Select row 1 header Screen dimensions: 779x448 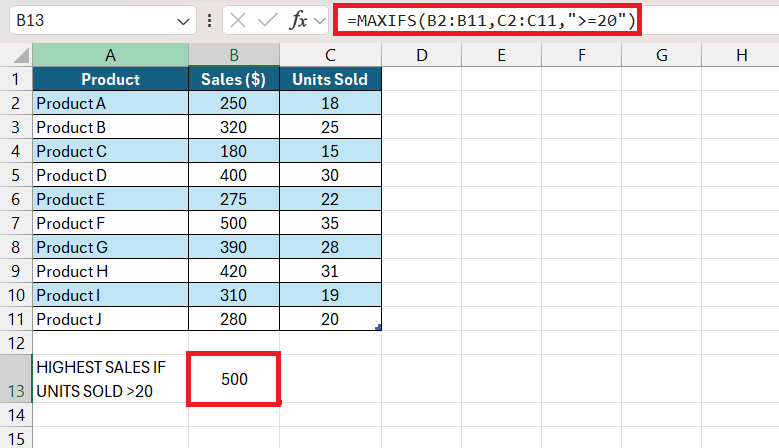16,79
